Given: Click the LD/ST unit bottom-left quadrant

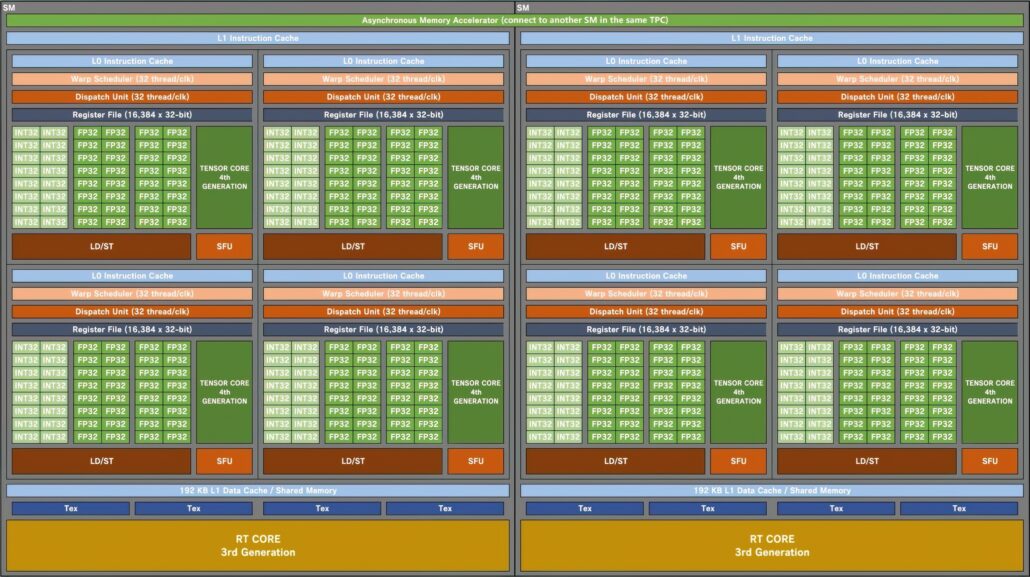Looking at the screenshot, I should click(100, 461).
